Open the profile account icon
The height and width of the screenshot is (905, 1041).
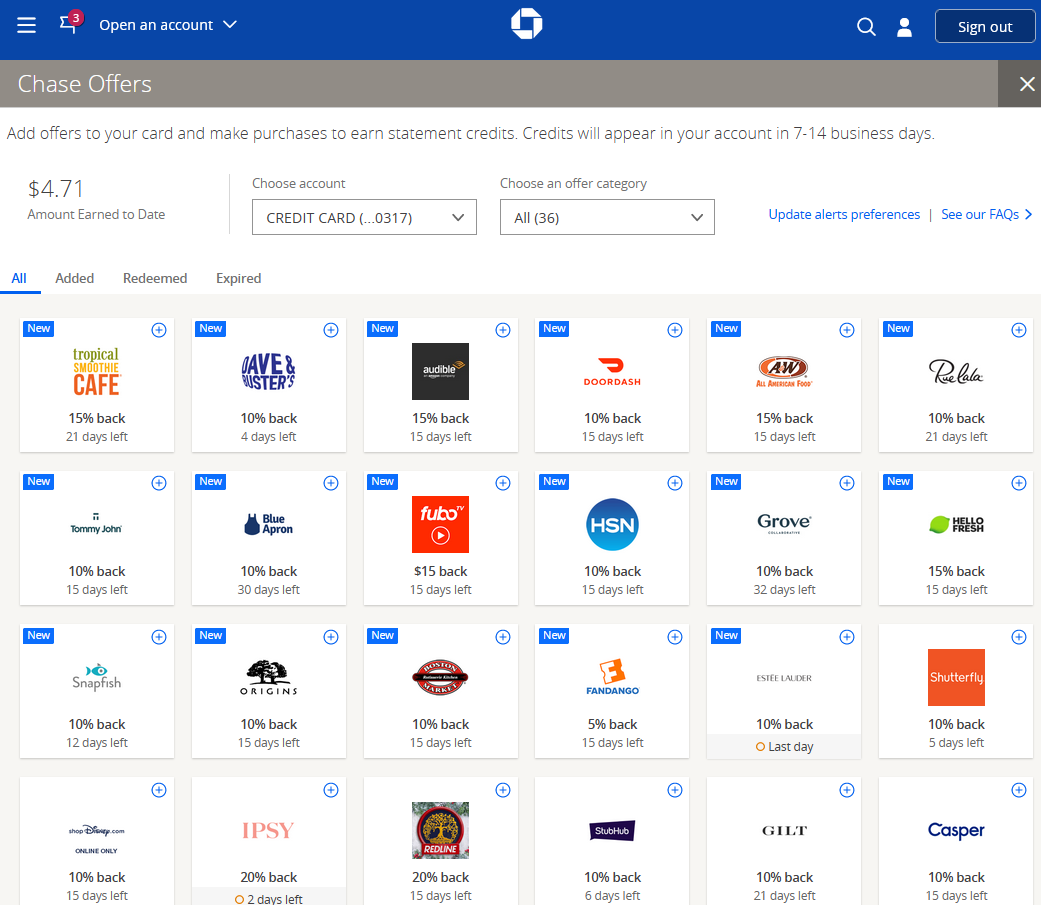[904, 27]
